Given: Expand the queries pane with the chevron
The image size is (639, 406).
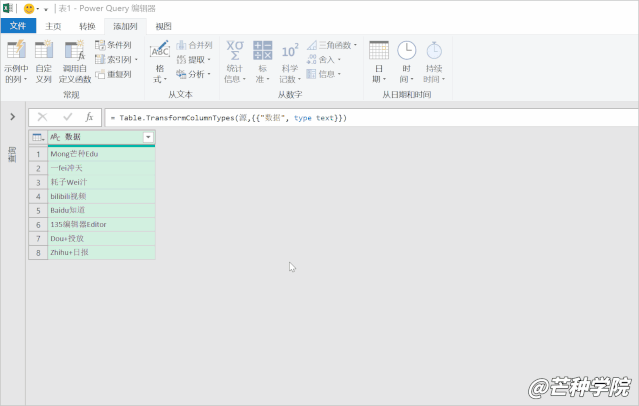Looking at the screenshot, I should point(12,117).
